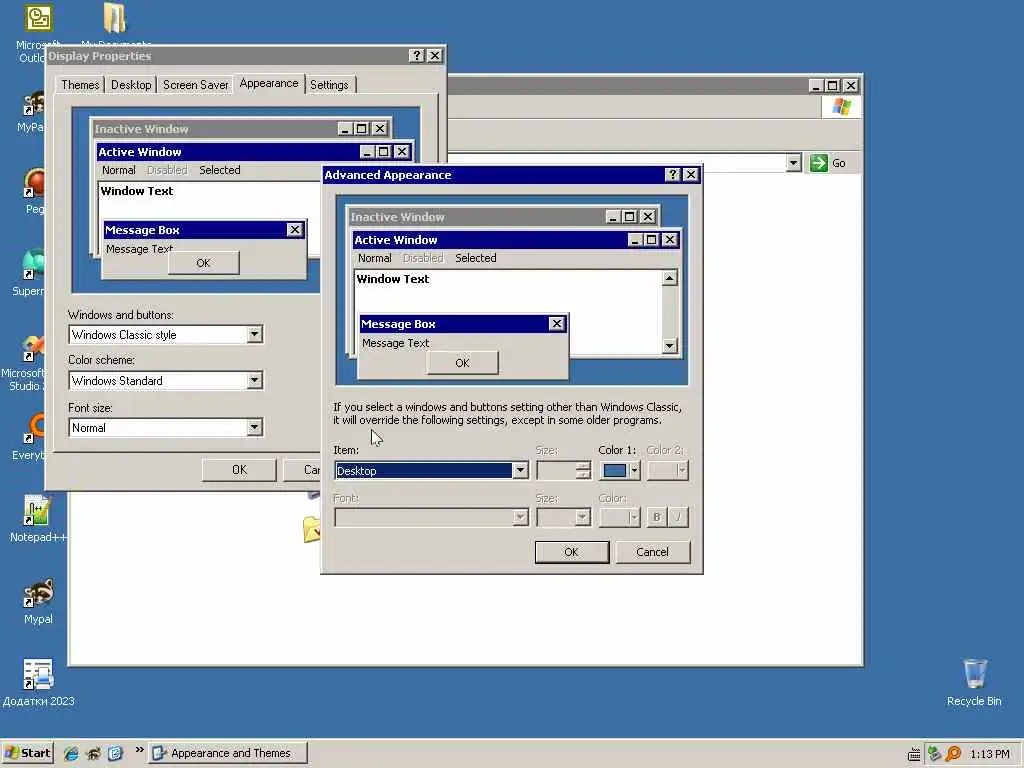Click the Windows flag logo in background window

tap(841, 107)
